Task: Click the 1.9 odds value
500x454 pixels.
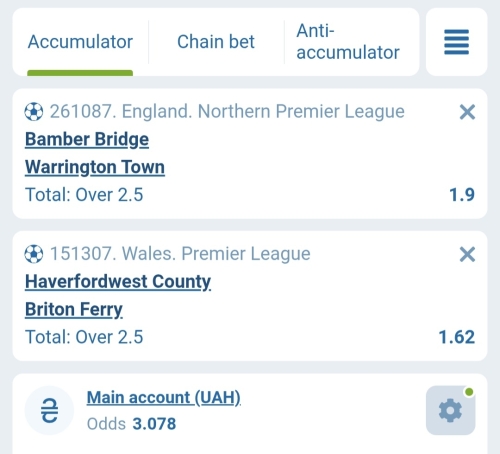Action: [x=462, y=195]
